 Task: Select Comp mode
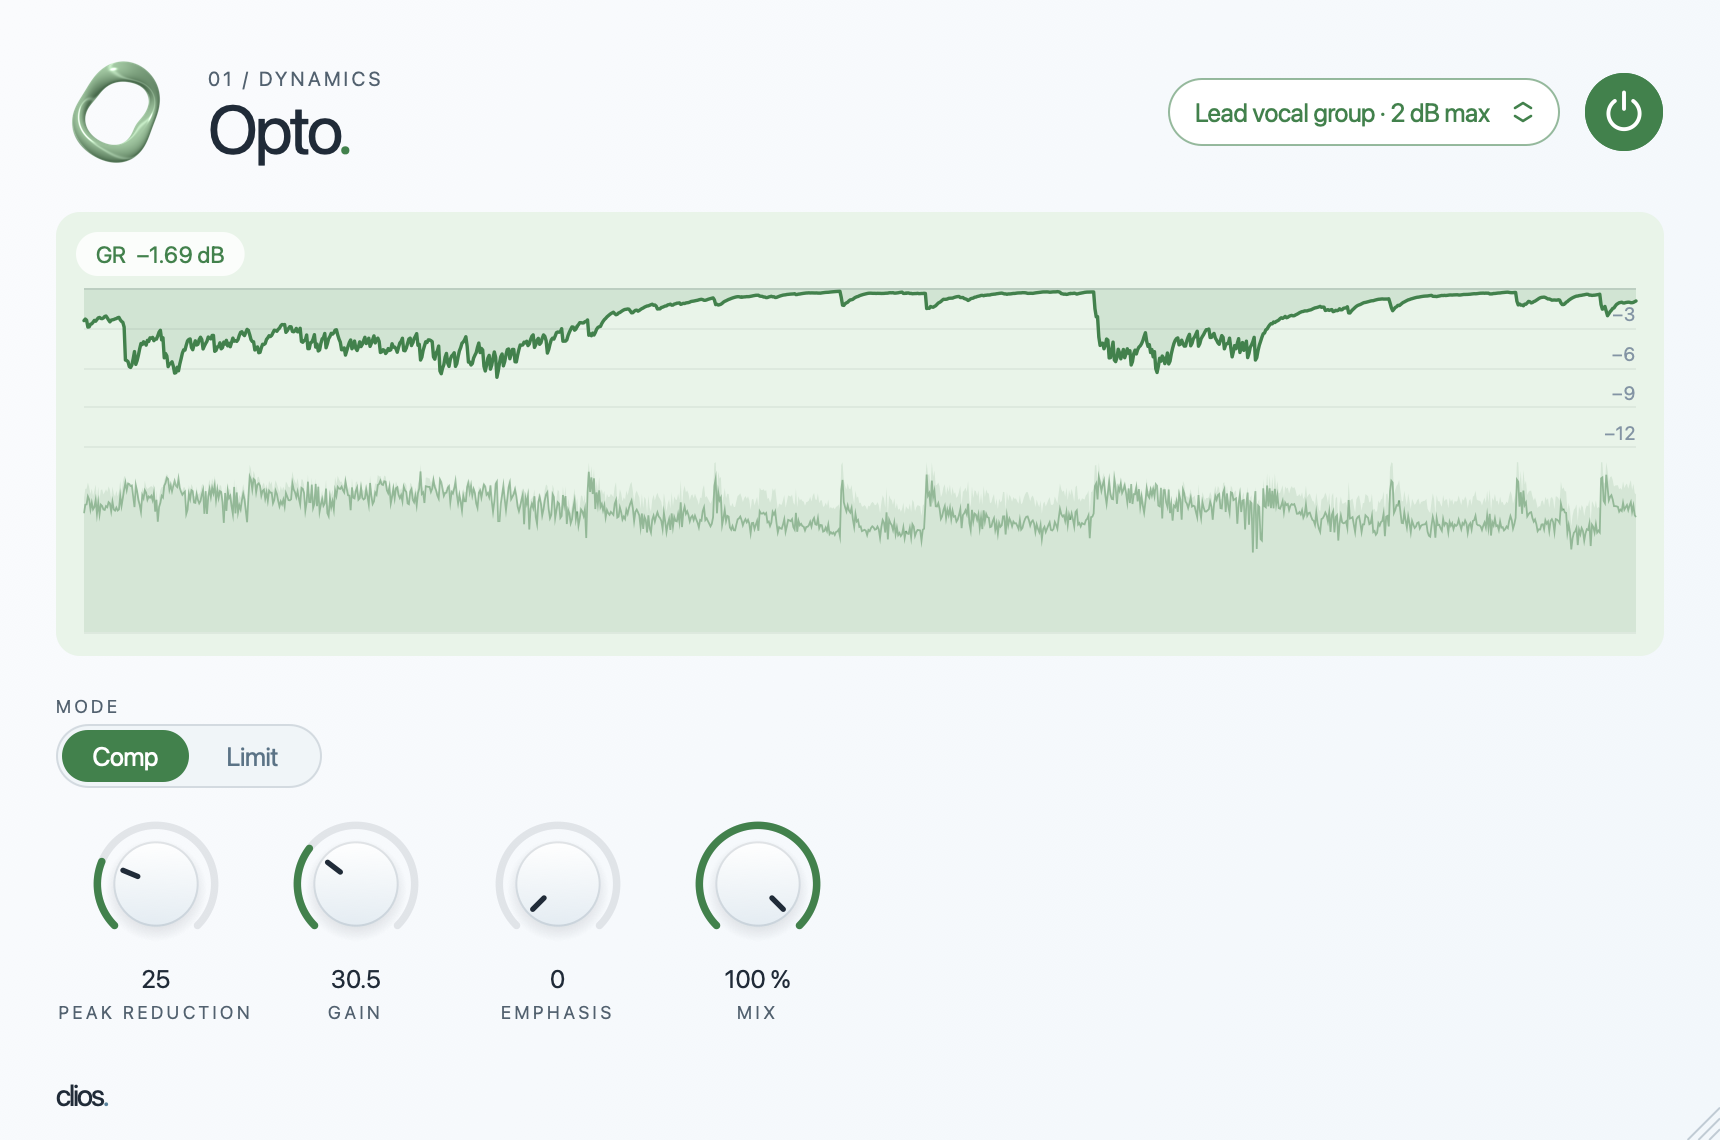pos(125,757)
